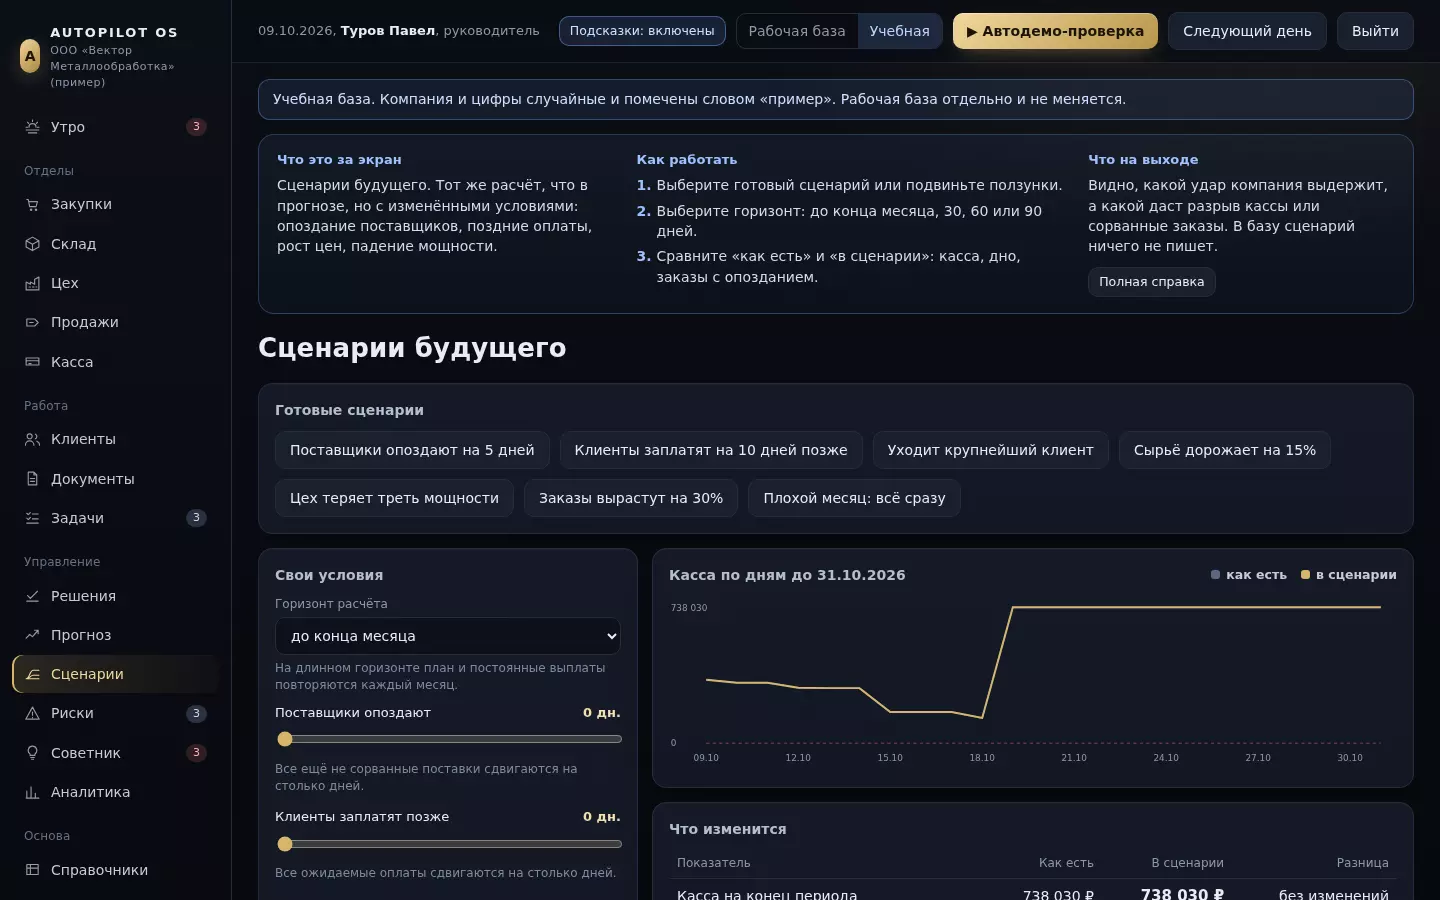1440x900 pixels.
Task: Click the badge 3 next to Советник
Action: pyautogui.click(x=196, y=753)
